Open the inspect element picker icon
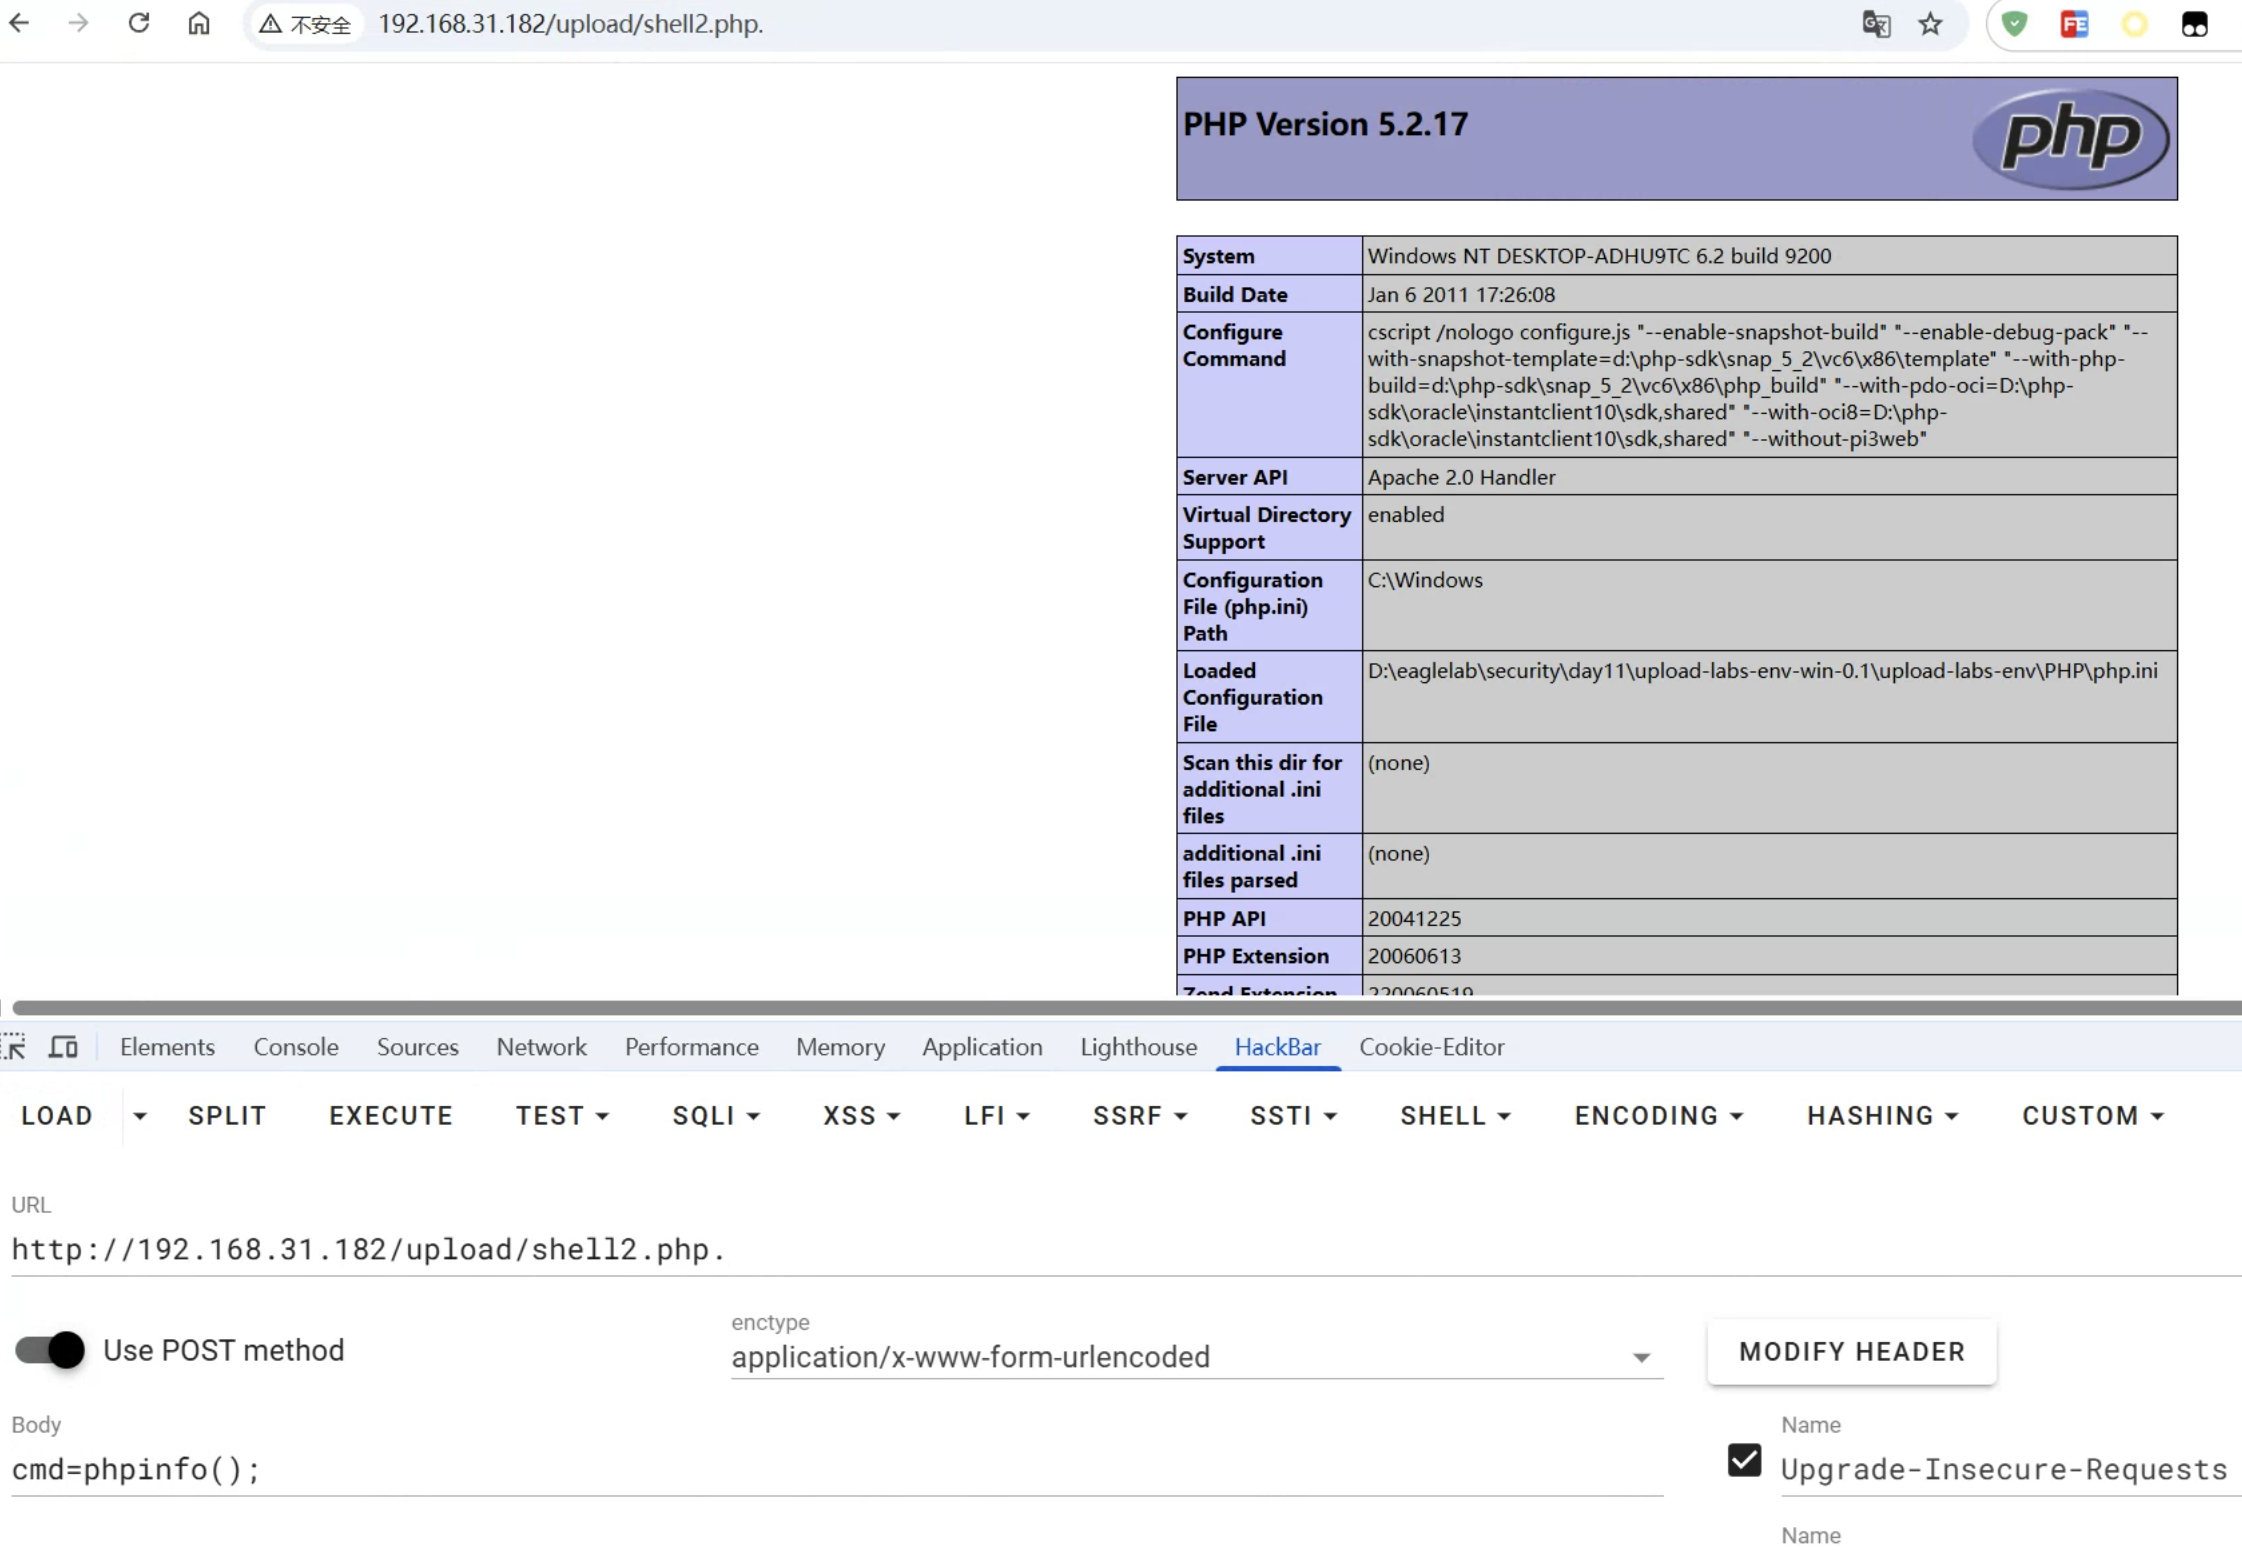Image resolution: width=2242 pixels, height=1550 pixels. click(14, 1047)
